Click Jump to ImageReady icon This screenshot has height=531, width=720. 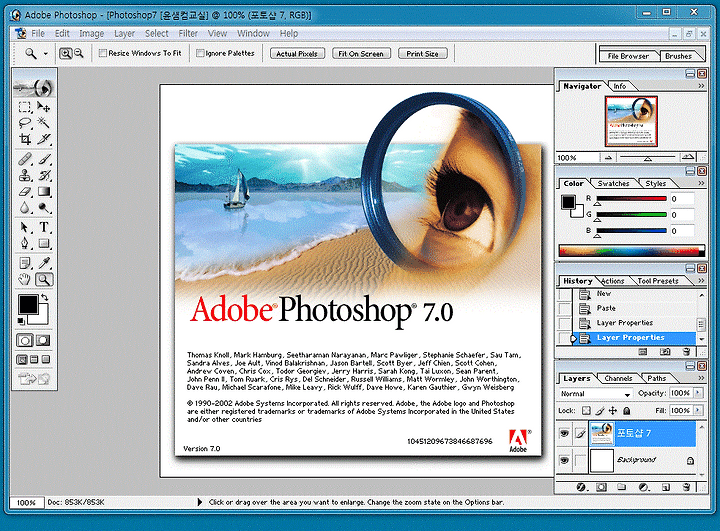click(34, 379)
